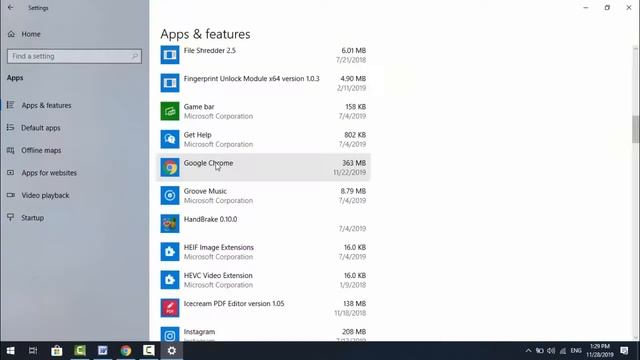640x360 pixels.
Task: Click the 11/22/2019 date for Google Chrome
Action: point(349,173)
